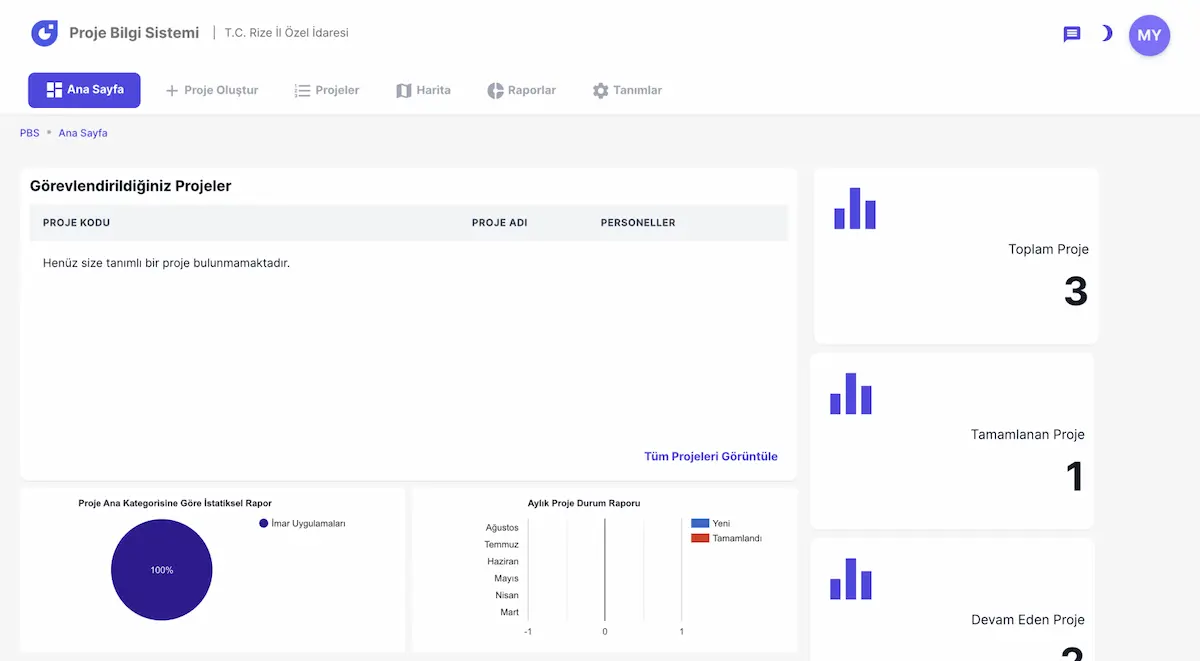Click the Devam Eden Proje bar chart icon
Screen dimensions: 1200x661
pyautogui.click(x=851, y=579)
